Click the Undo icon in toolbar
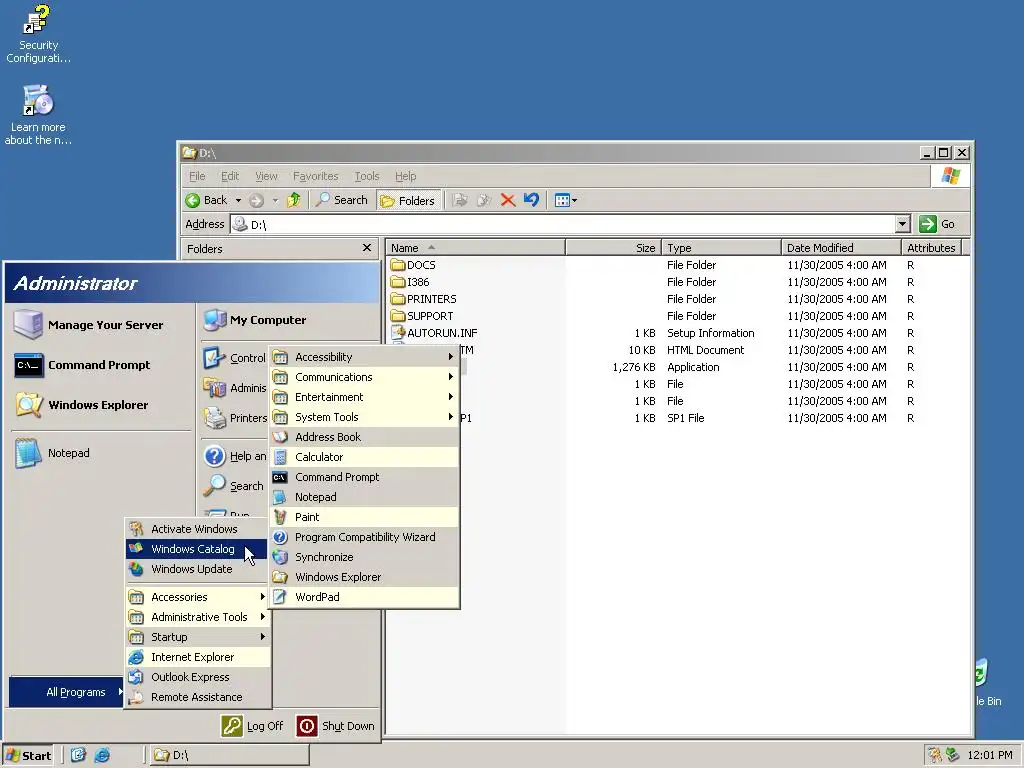This screenshot has height=768, width=1024. click(532, 200)
